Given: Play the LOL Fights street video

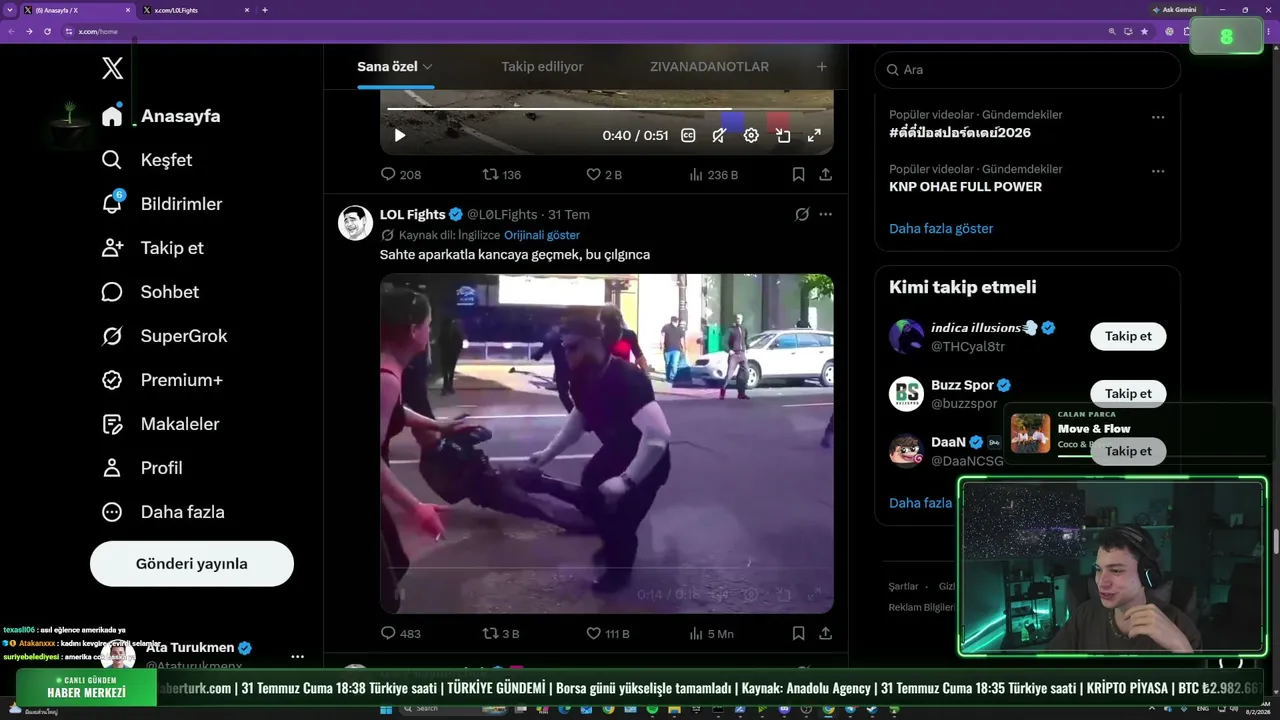Looking at the screenshot, I should (606, 443).
